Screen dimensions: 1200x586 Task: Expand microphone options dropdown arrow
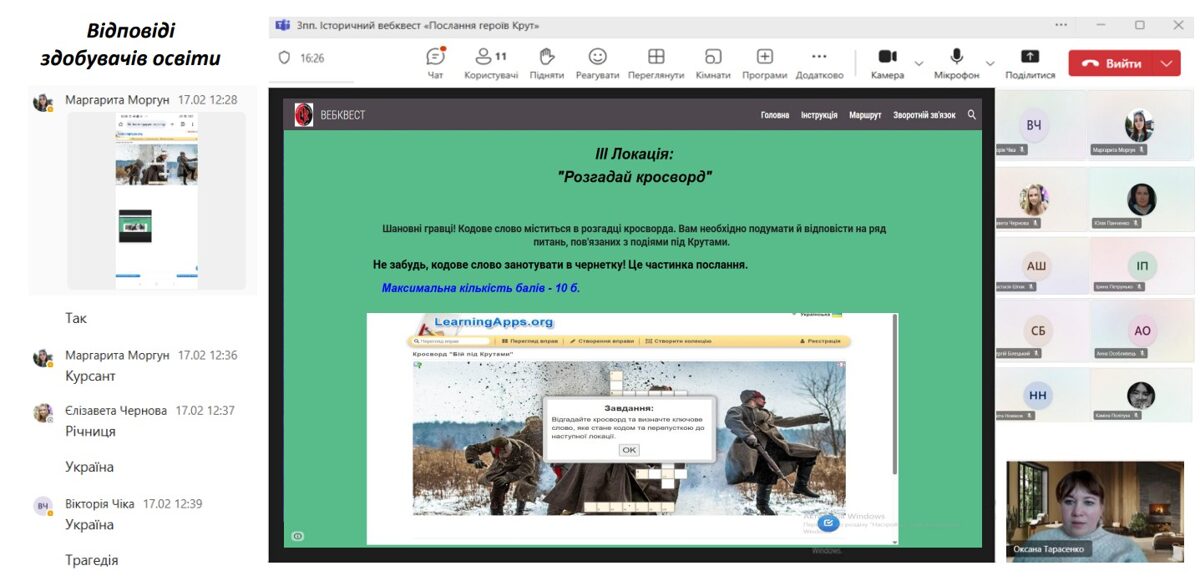990,63
